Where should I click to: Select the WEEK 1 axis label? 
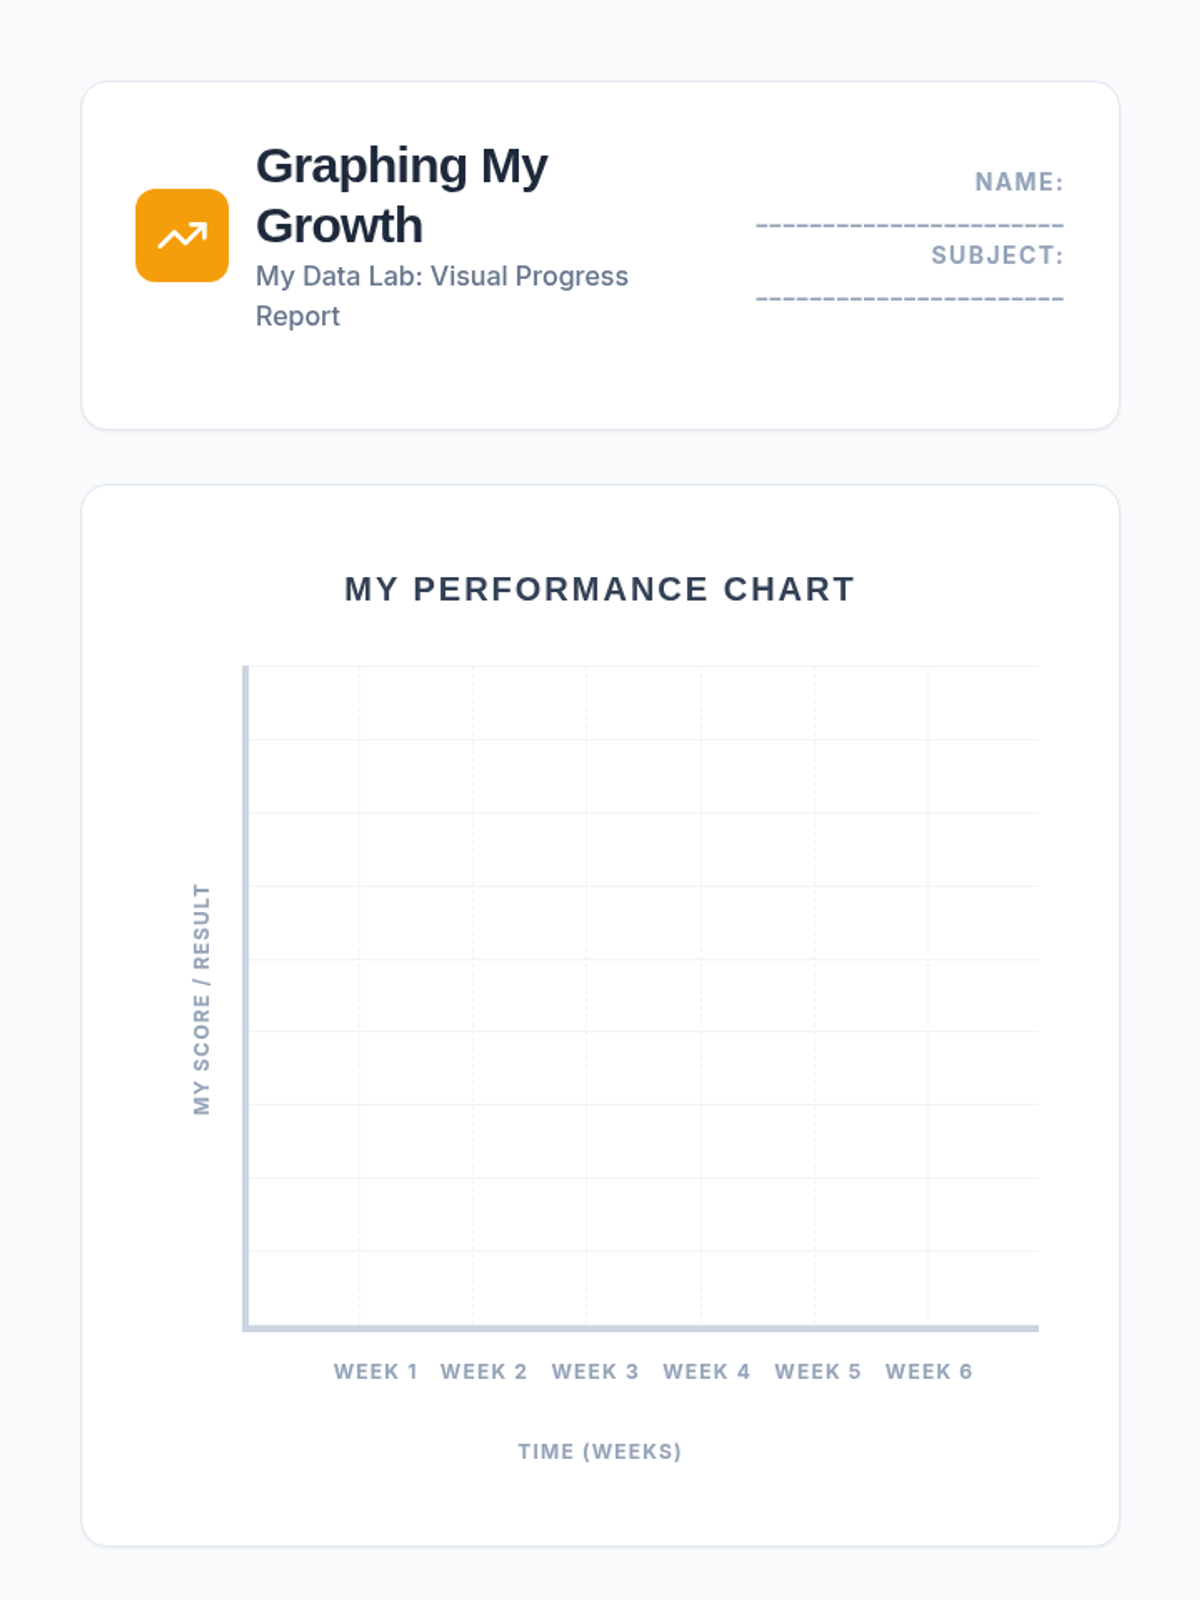(x=375, y=1372)
